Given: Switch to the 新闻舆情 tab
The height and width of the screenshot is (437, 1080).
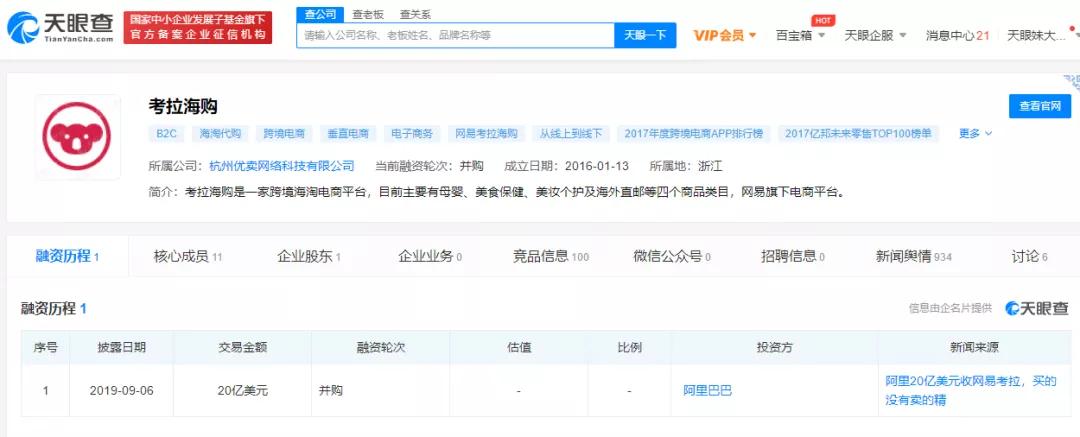Looking at the screenshot, I should point(913,256).
